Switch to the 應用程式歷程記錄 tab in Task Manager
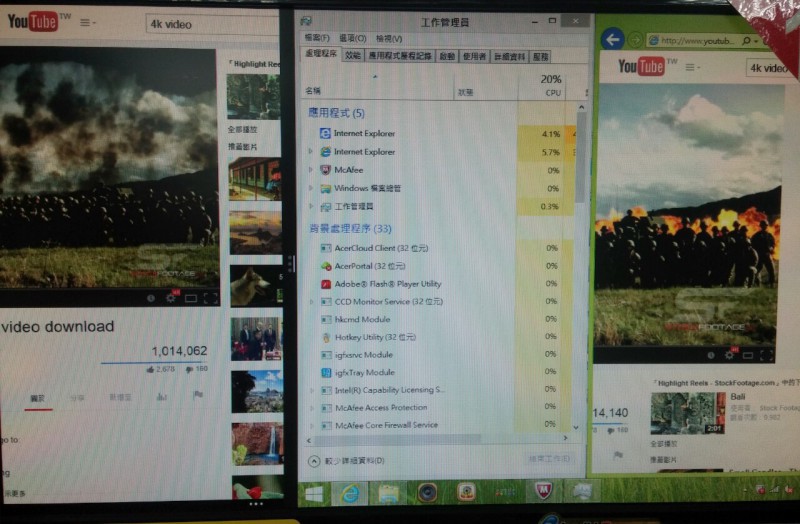This screenshot has width=800, height=524. (400, 56)
